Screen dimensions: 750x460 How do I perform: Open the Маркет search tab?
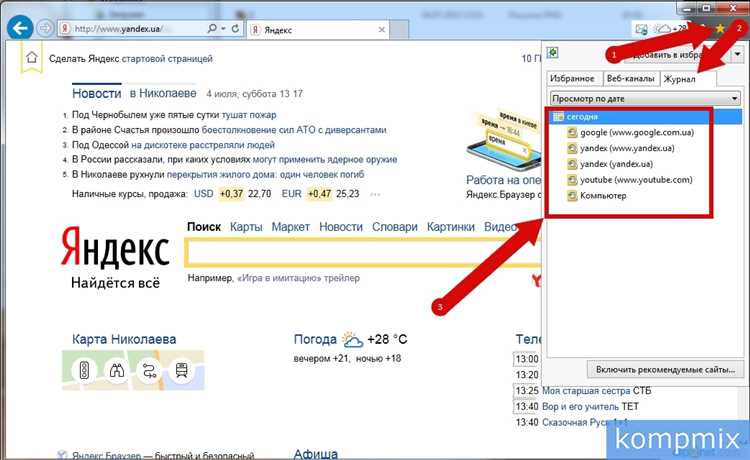click(x=290, y=227)
